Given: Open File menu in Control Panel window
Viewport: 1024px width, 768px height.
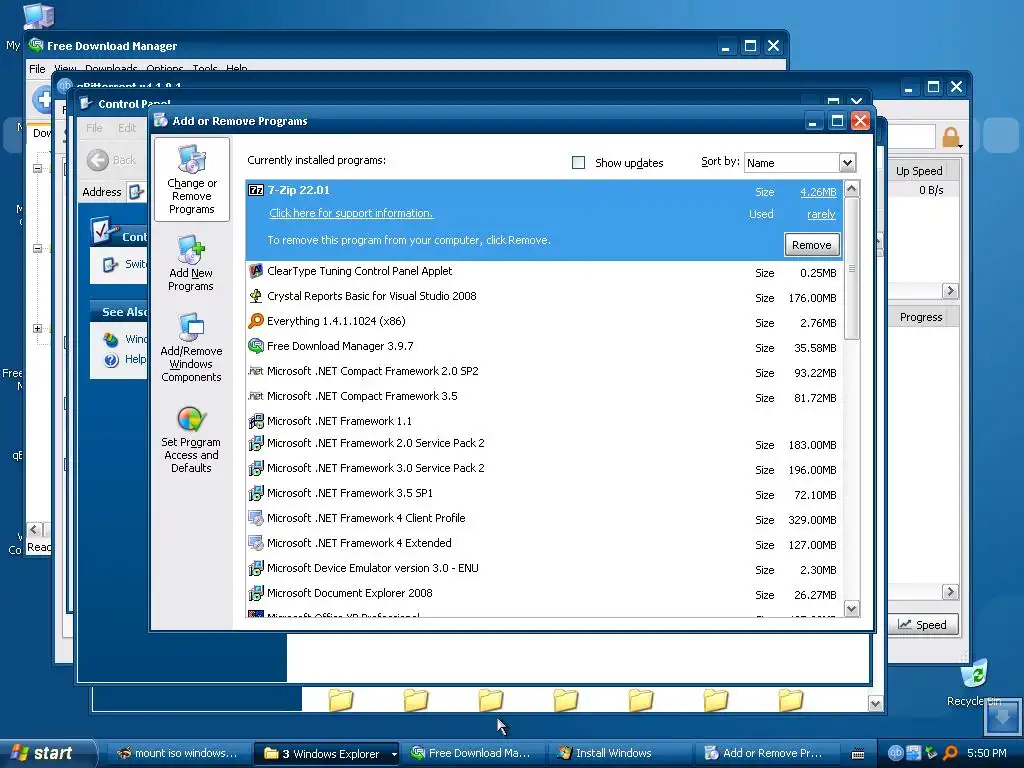Looking at the screenshot, I should pyautogui.click(x=94, y=128).
